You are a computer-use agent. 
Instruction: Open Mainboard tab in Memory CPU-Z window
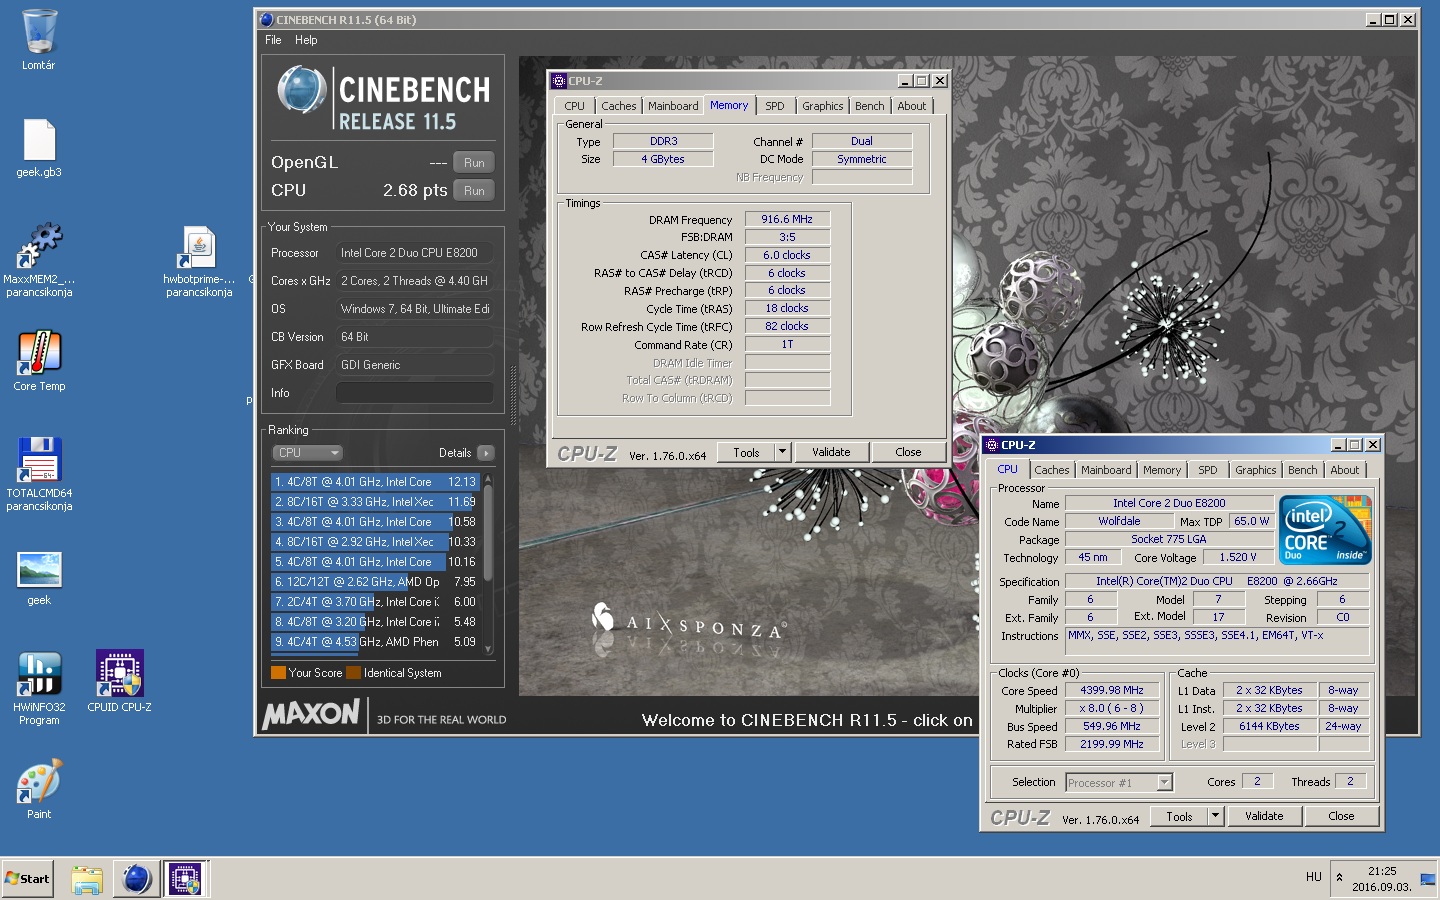[x=673, y=106]
